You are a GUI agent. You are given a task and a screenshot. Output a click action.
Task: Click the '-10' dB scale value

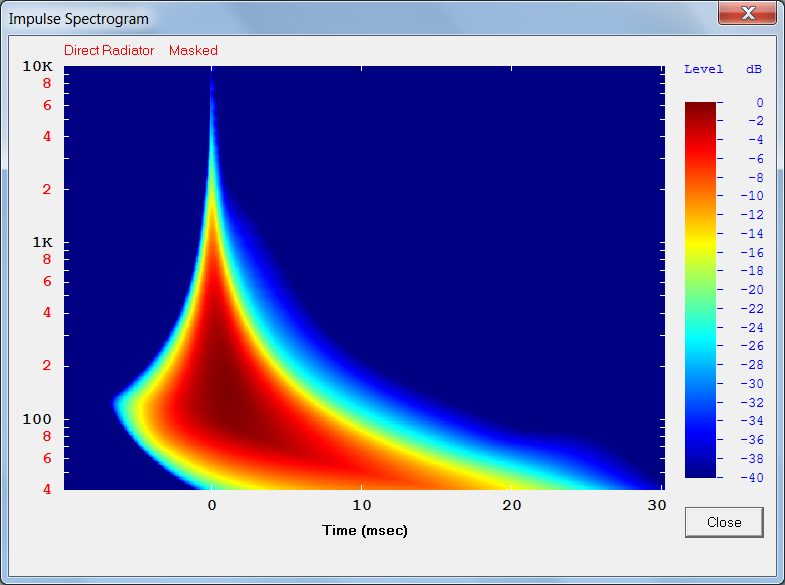[752, 196]
